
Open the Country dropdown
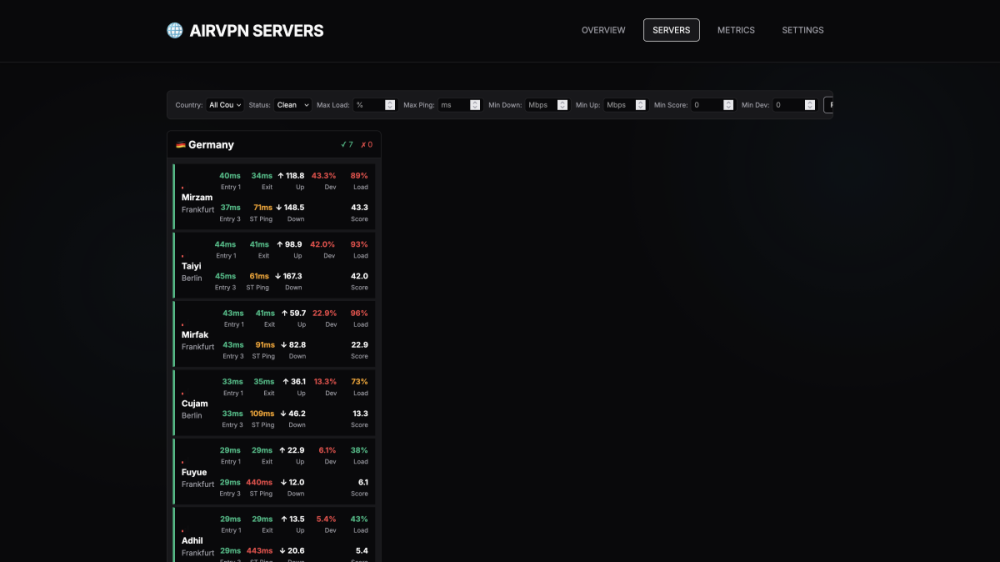[x=225, y=105]
